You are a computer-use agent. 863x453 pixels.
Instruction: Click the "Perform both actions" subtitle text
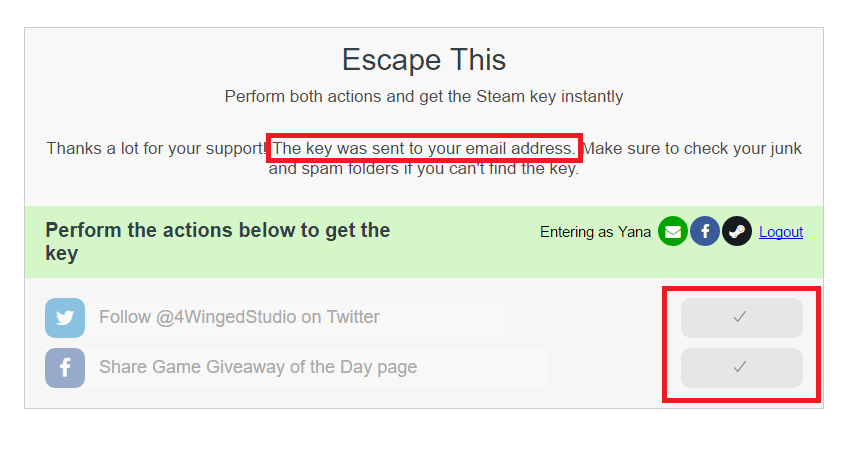pos(424,97)
